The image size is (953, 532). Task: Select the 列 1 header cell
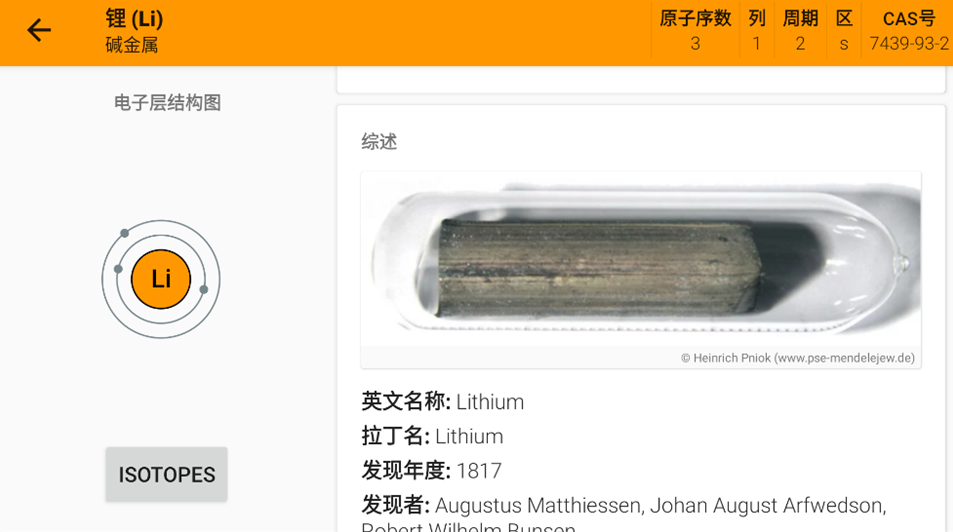pos(757,31)
